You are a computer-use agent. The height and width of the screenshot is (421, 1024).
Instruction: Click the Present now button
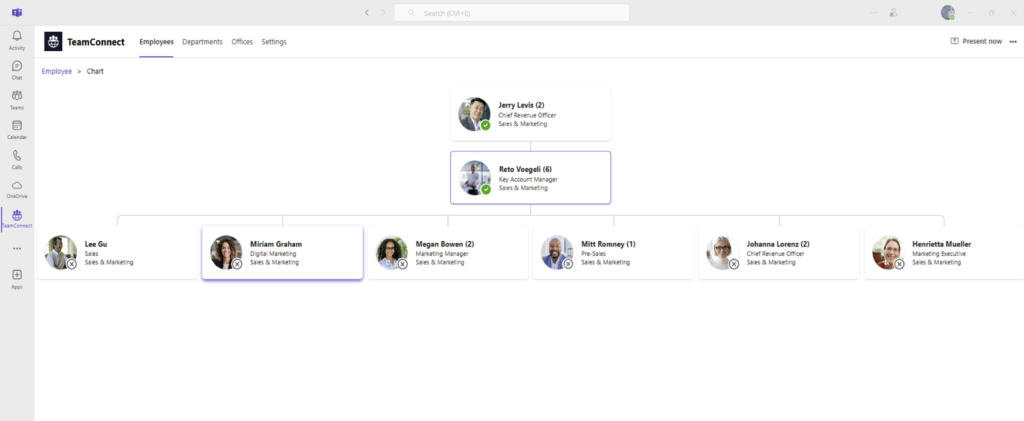coord(976,41)
